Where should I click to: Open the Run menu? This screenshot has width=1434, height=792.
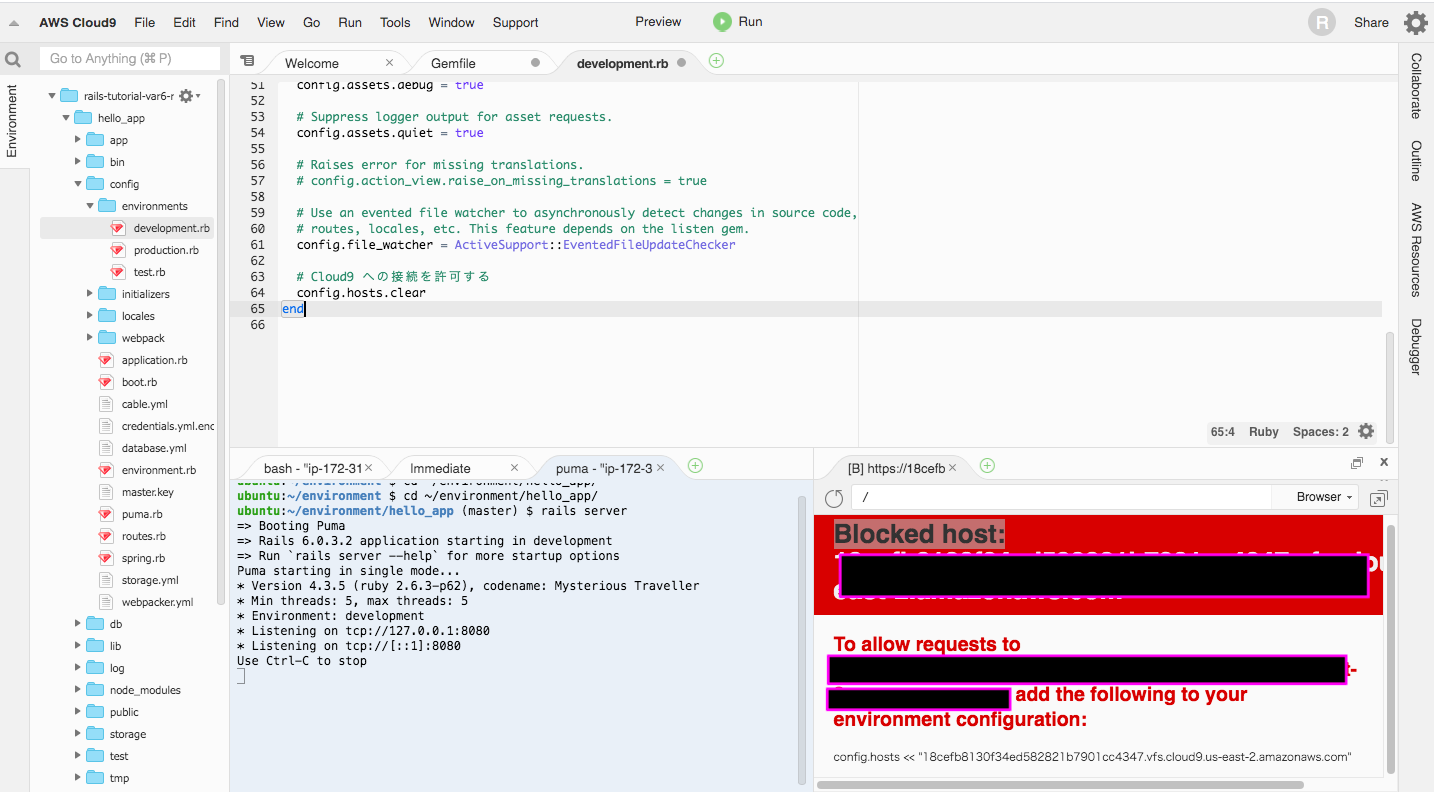350,22
